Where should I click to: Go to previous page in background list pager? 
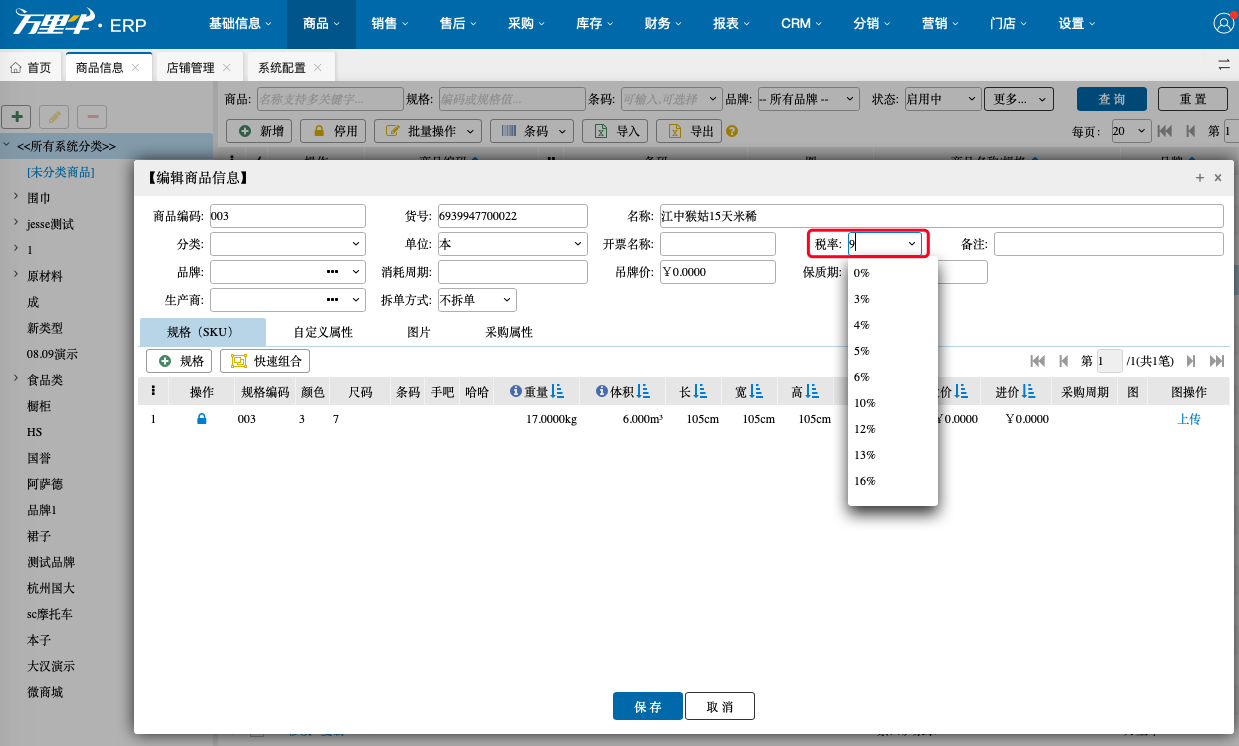[1190, 131]
